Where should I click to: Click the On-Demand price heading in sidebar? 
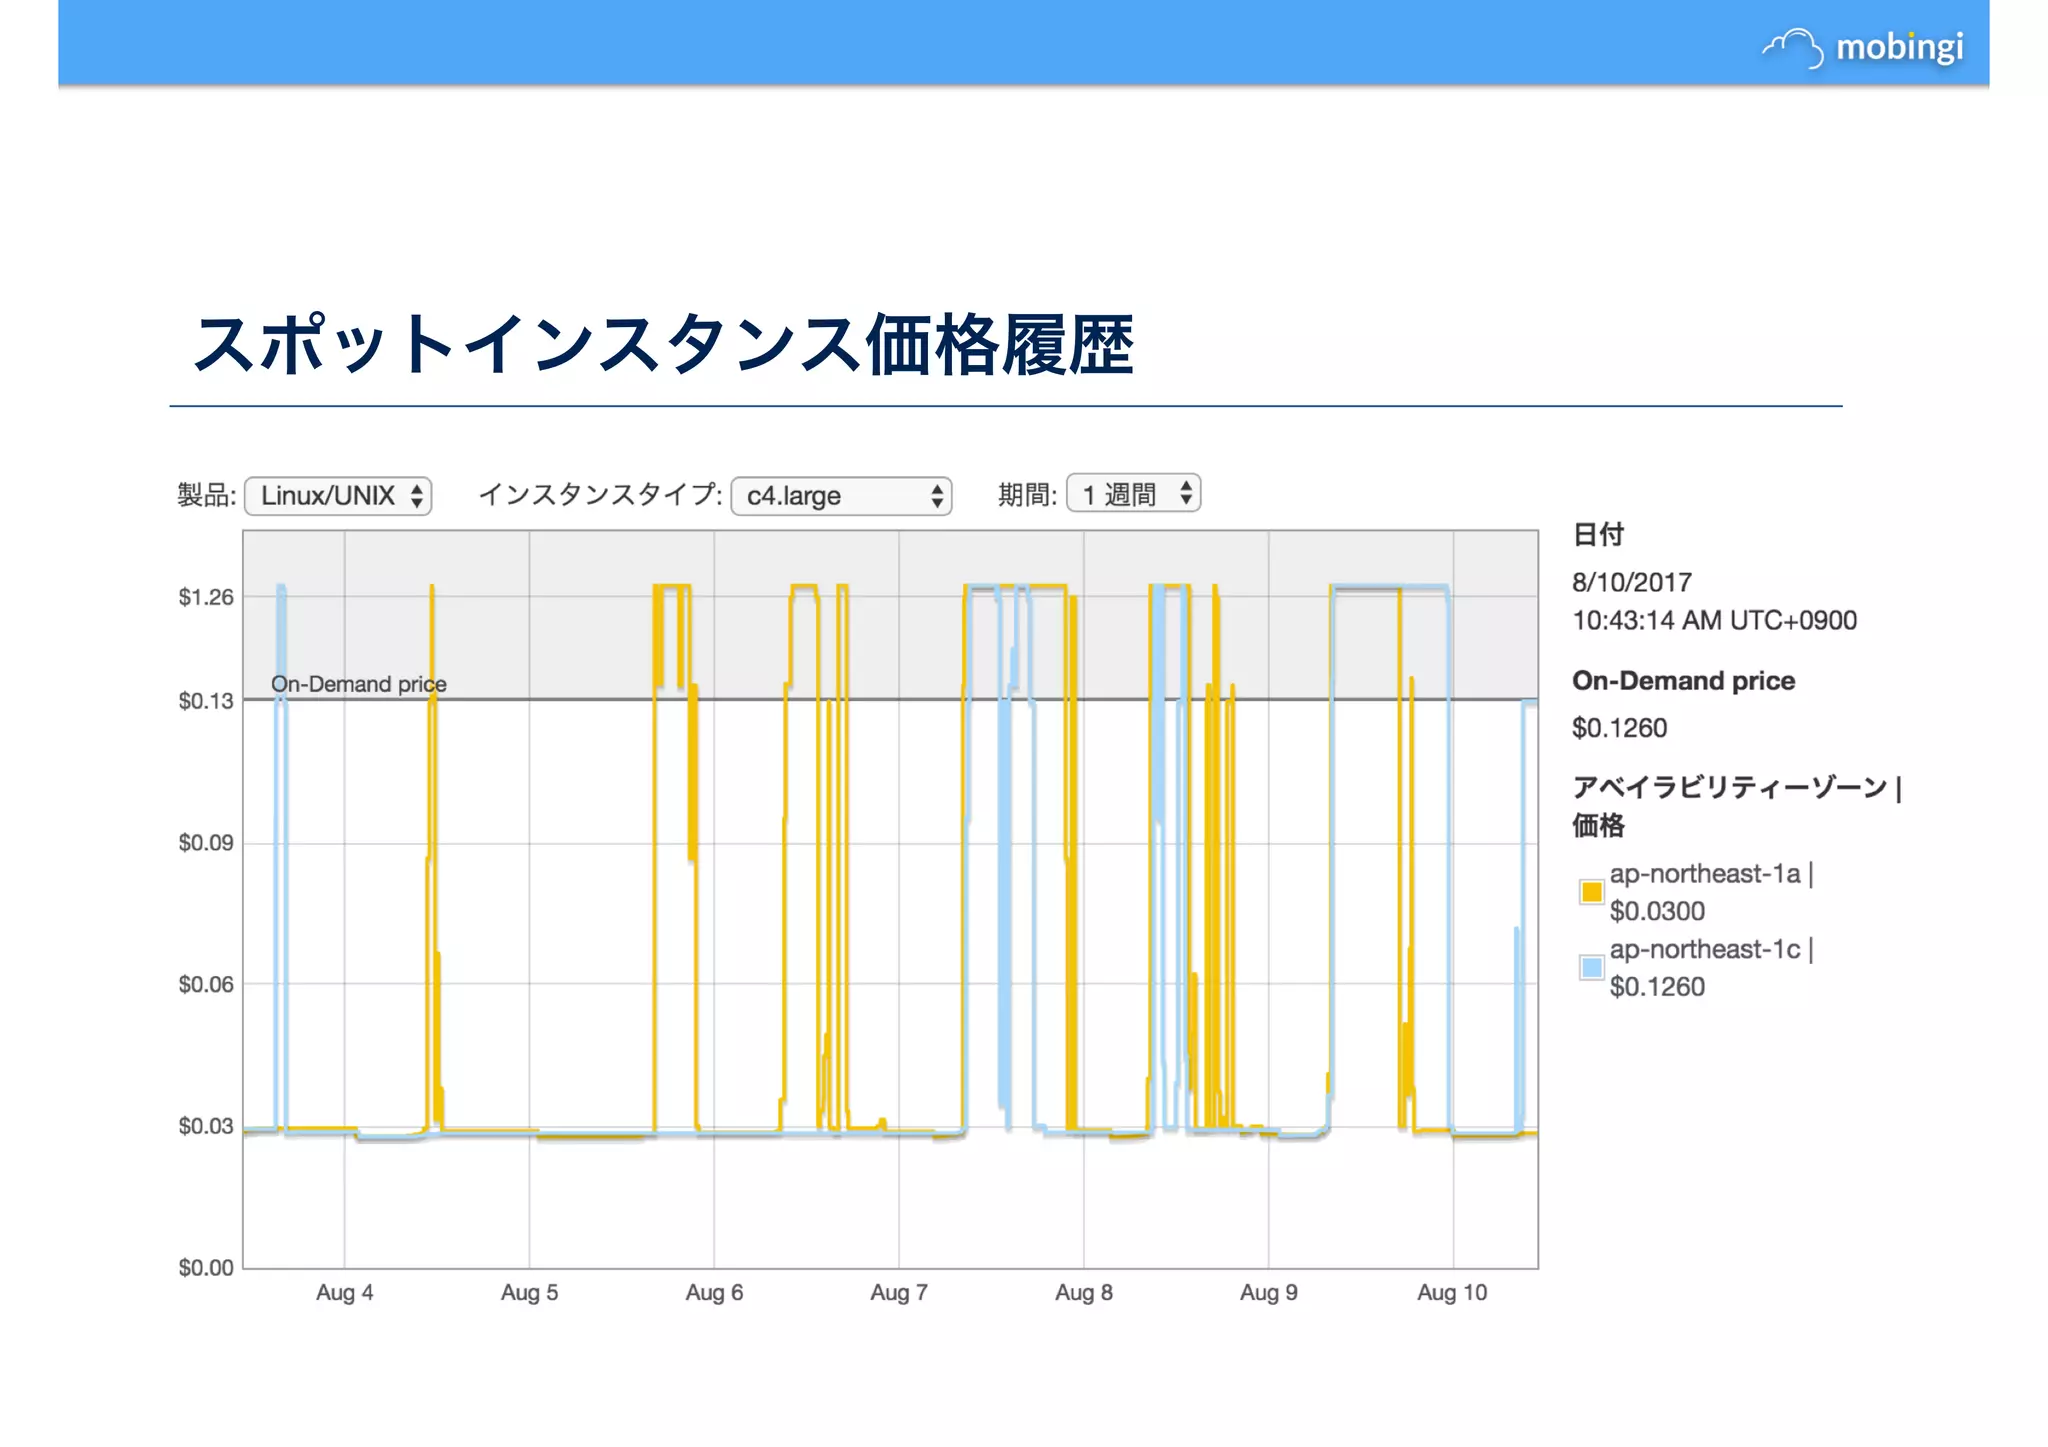pos(1683,681)
